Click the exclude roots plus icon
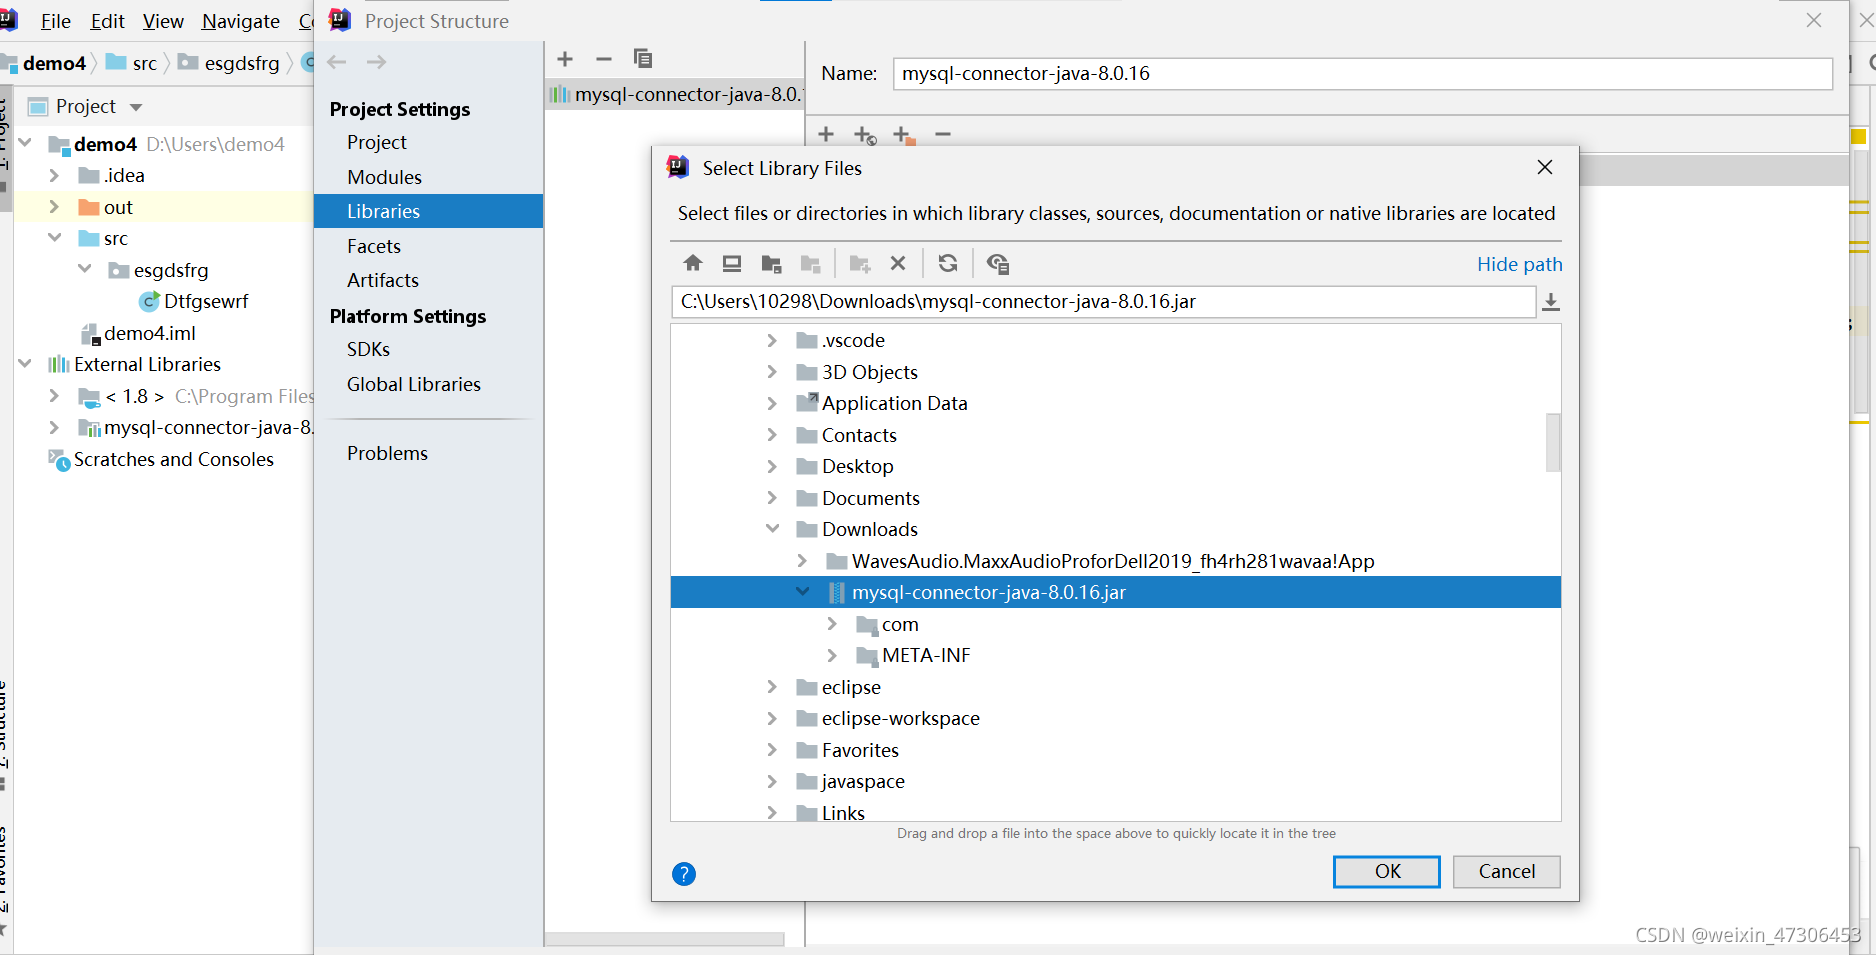The width and height of the screenshot is (1876, 955). [904, 135]
